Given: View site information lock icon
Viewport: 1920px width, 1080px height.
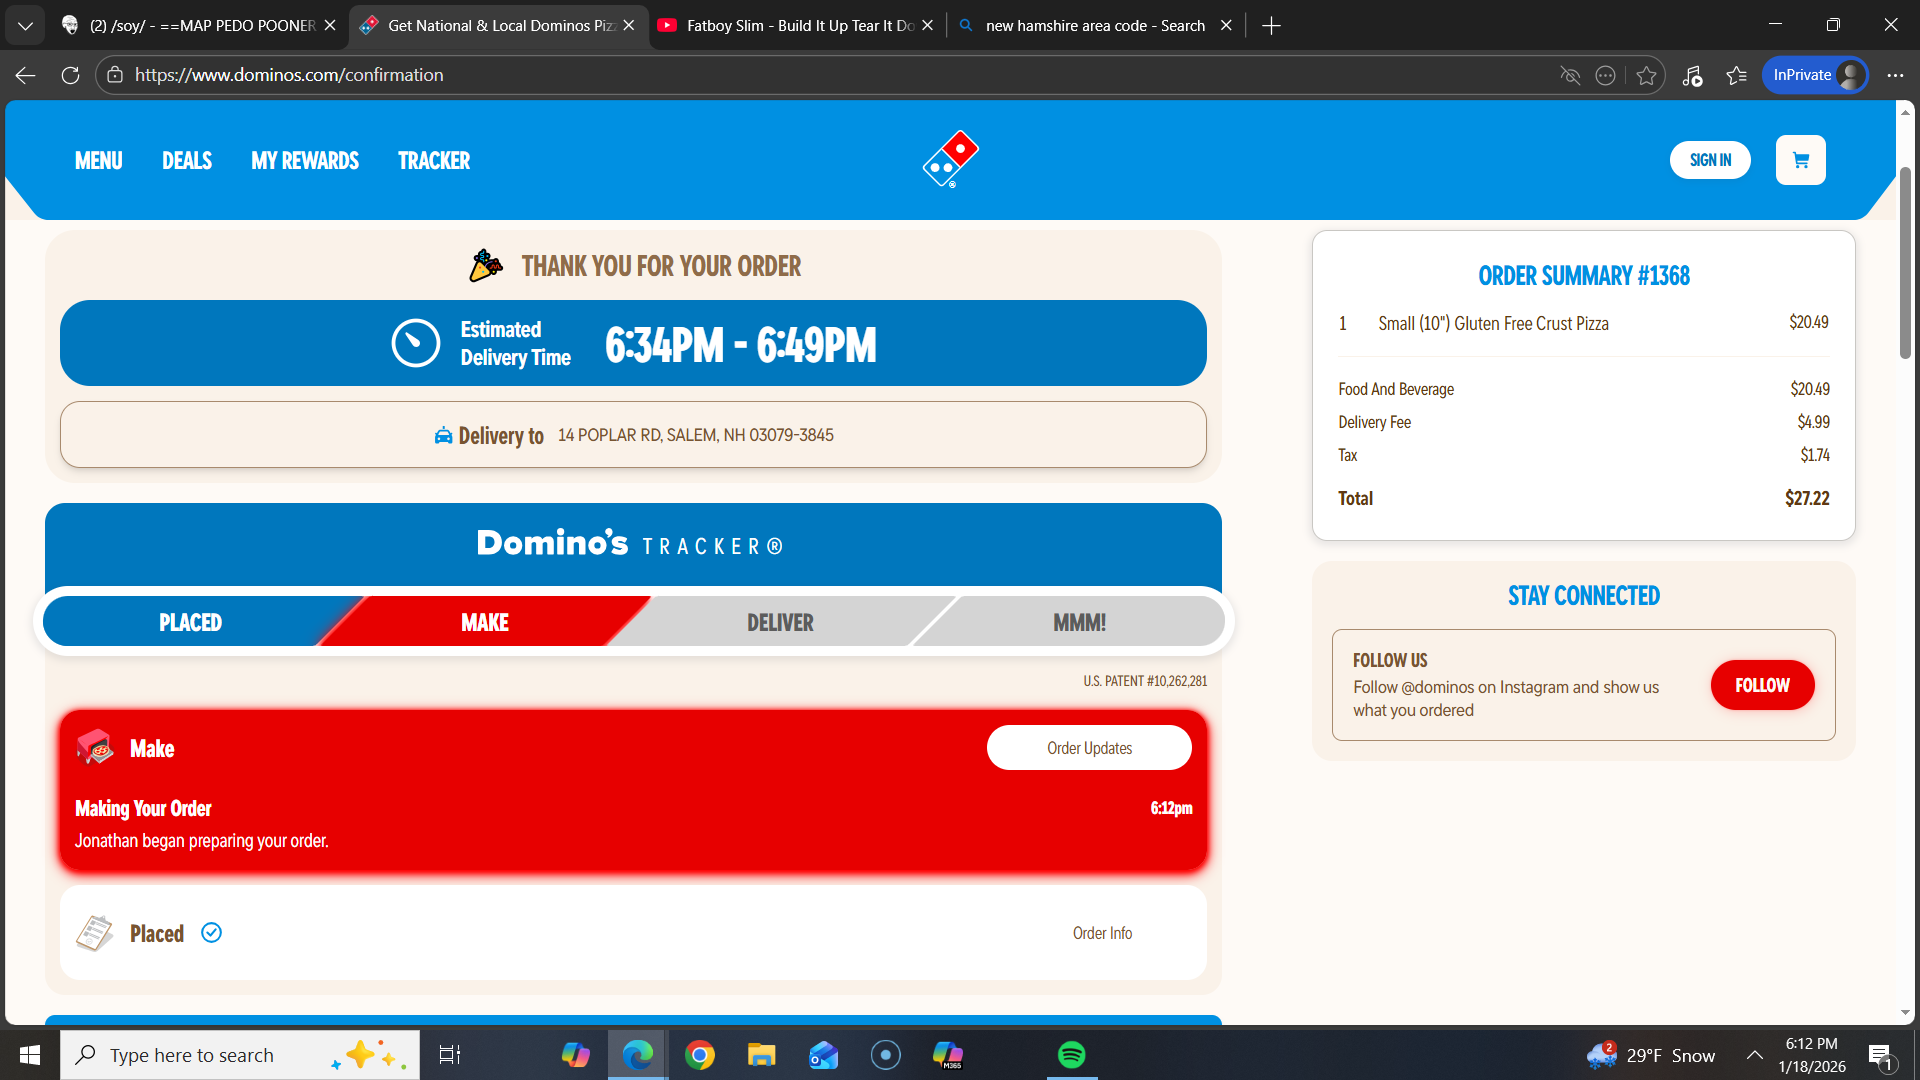Looking at the screenshot, I should tap(115, 75).
